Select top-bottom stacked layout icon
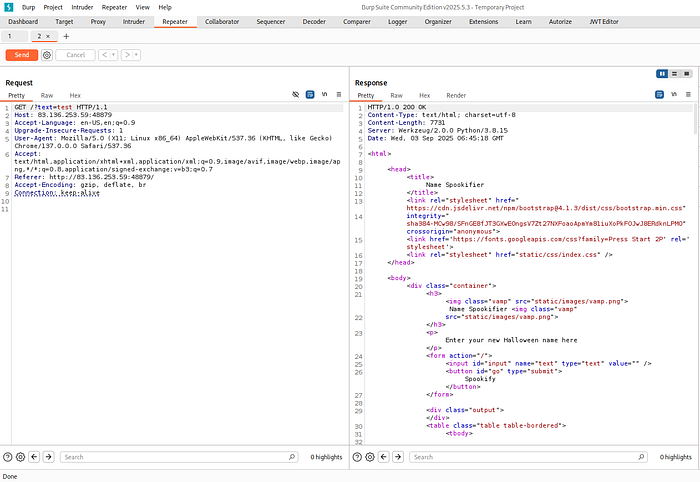Viewport: 700px width, 482px height. point(675,74)
